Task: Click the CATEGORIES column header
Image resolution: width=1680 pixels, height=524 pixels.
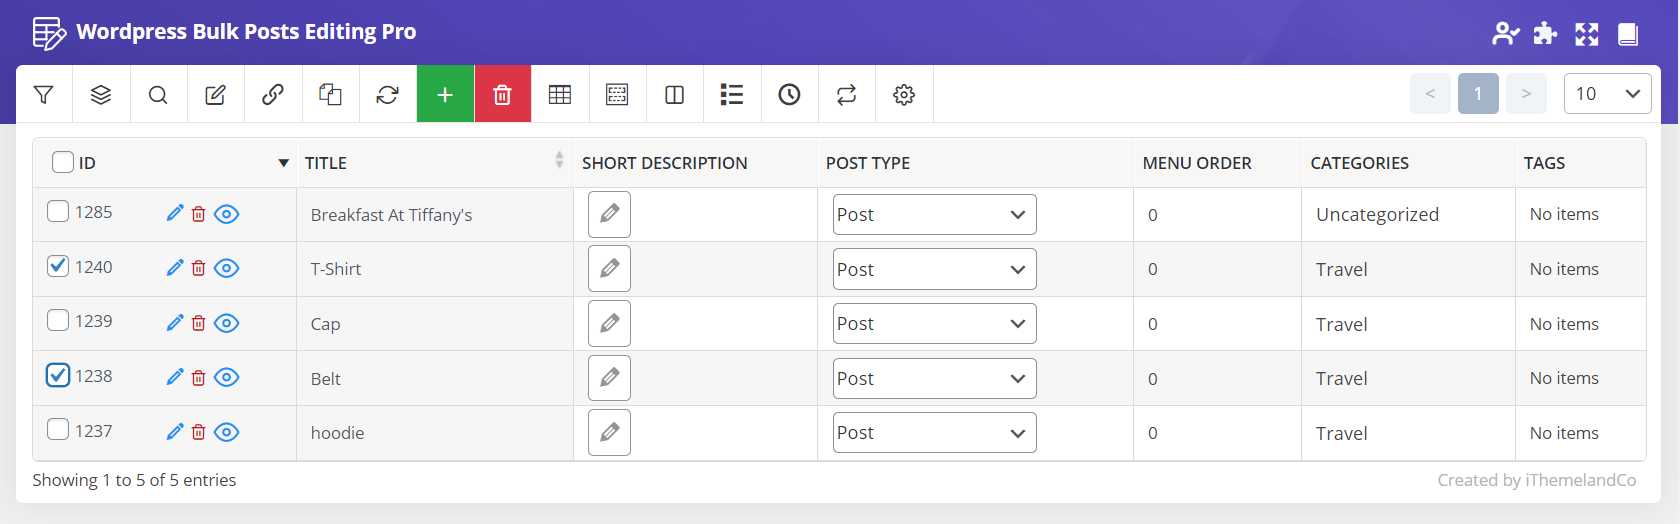Action: click(x=1359, y=163)
